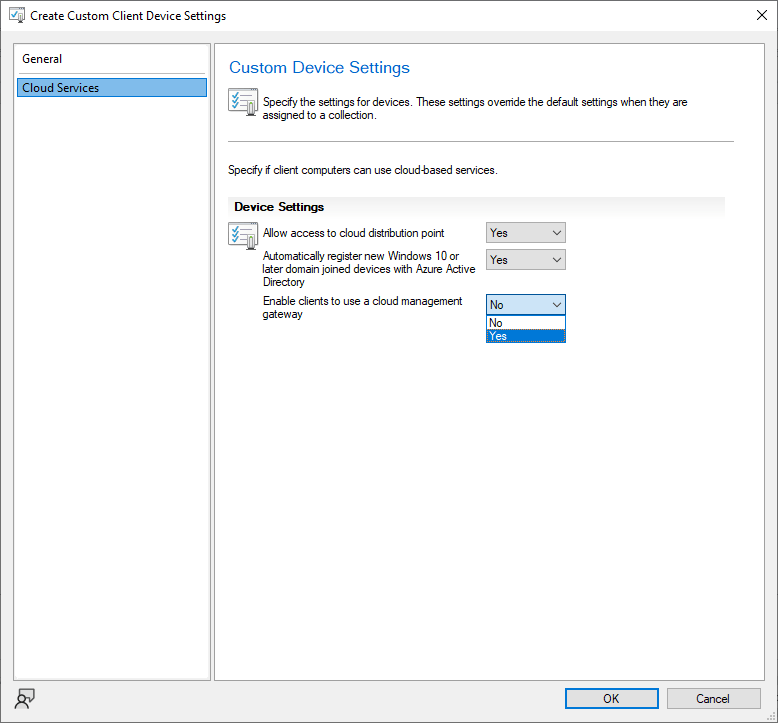Click the checklist icon under Device Settings
The image size is (778, 723).
[x=243, y=235]
